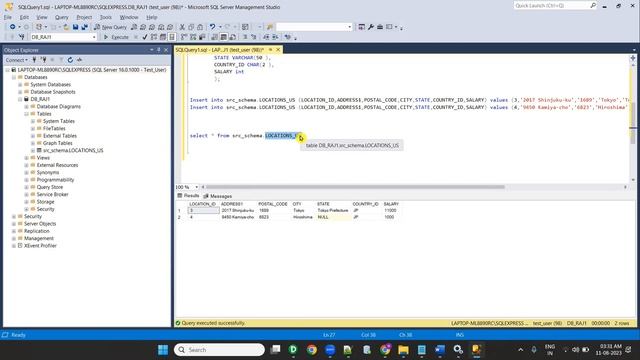
Task: Click the Save file icon
Action: coord(76,27)
